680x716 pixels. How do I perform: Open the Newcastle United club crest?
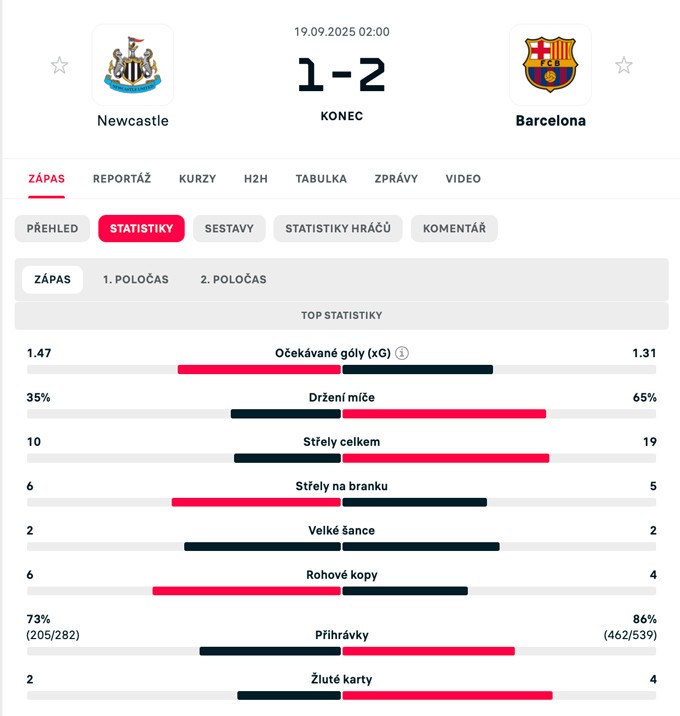click(133, 65)
